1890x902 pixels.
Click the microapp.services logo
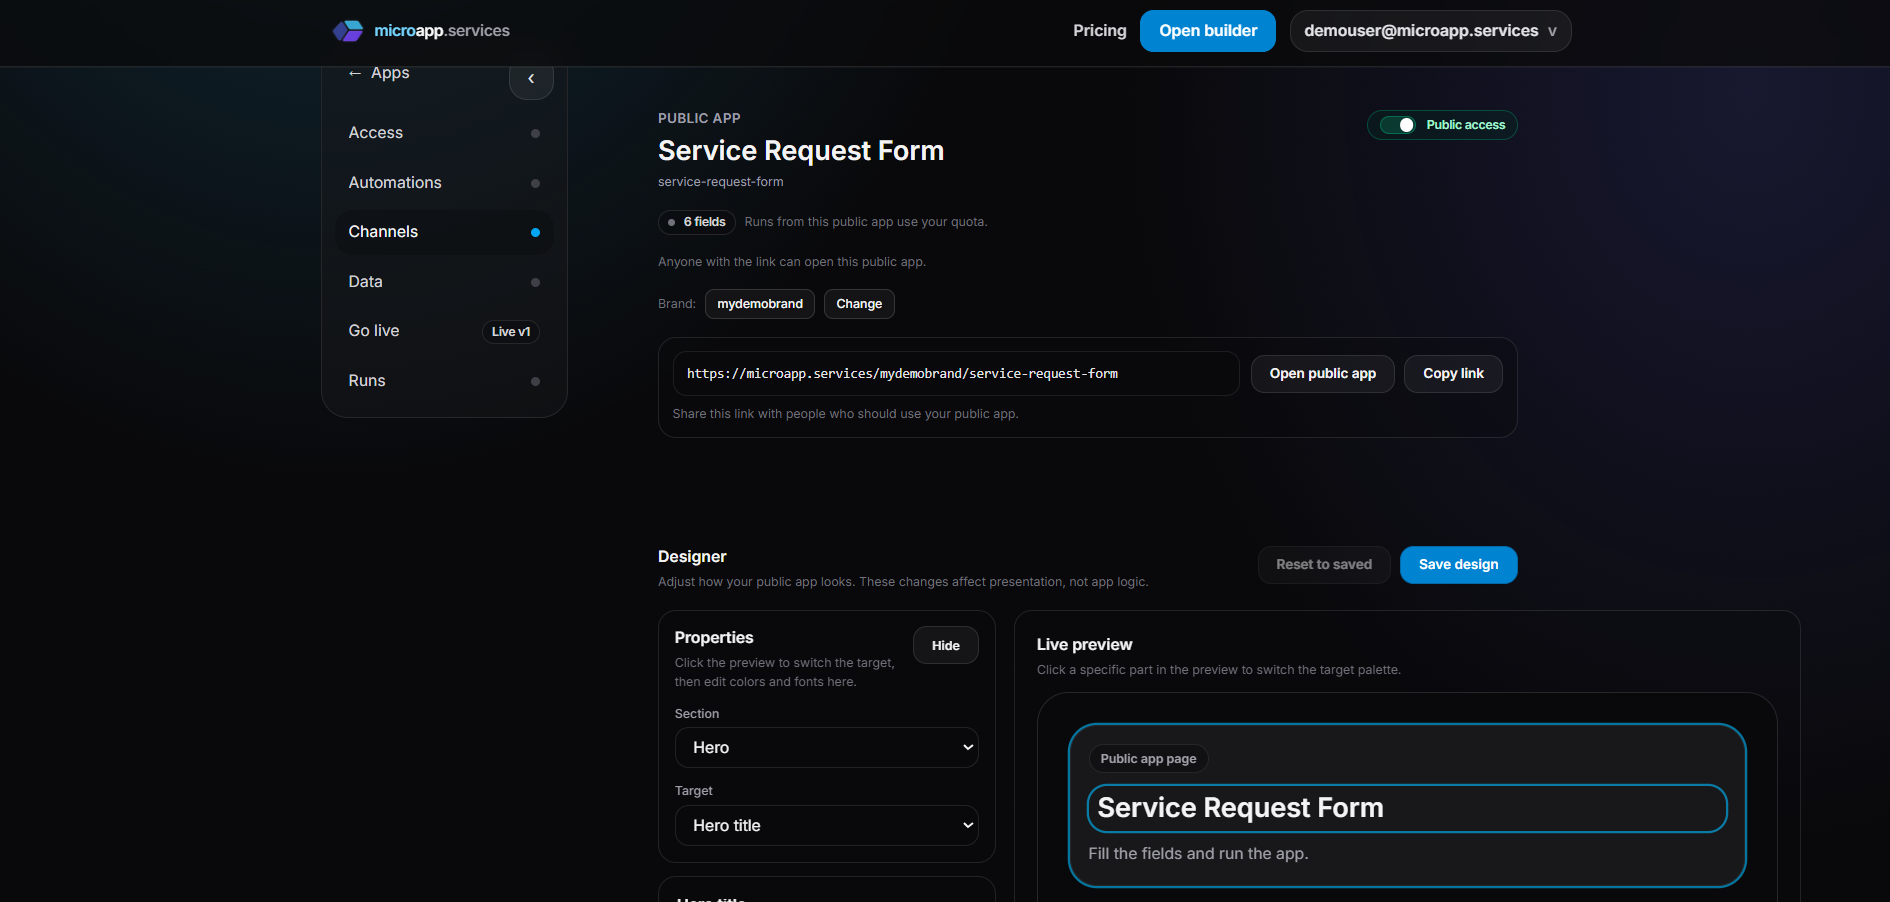[x=421, y=30]
